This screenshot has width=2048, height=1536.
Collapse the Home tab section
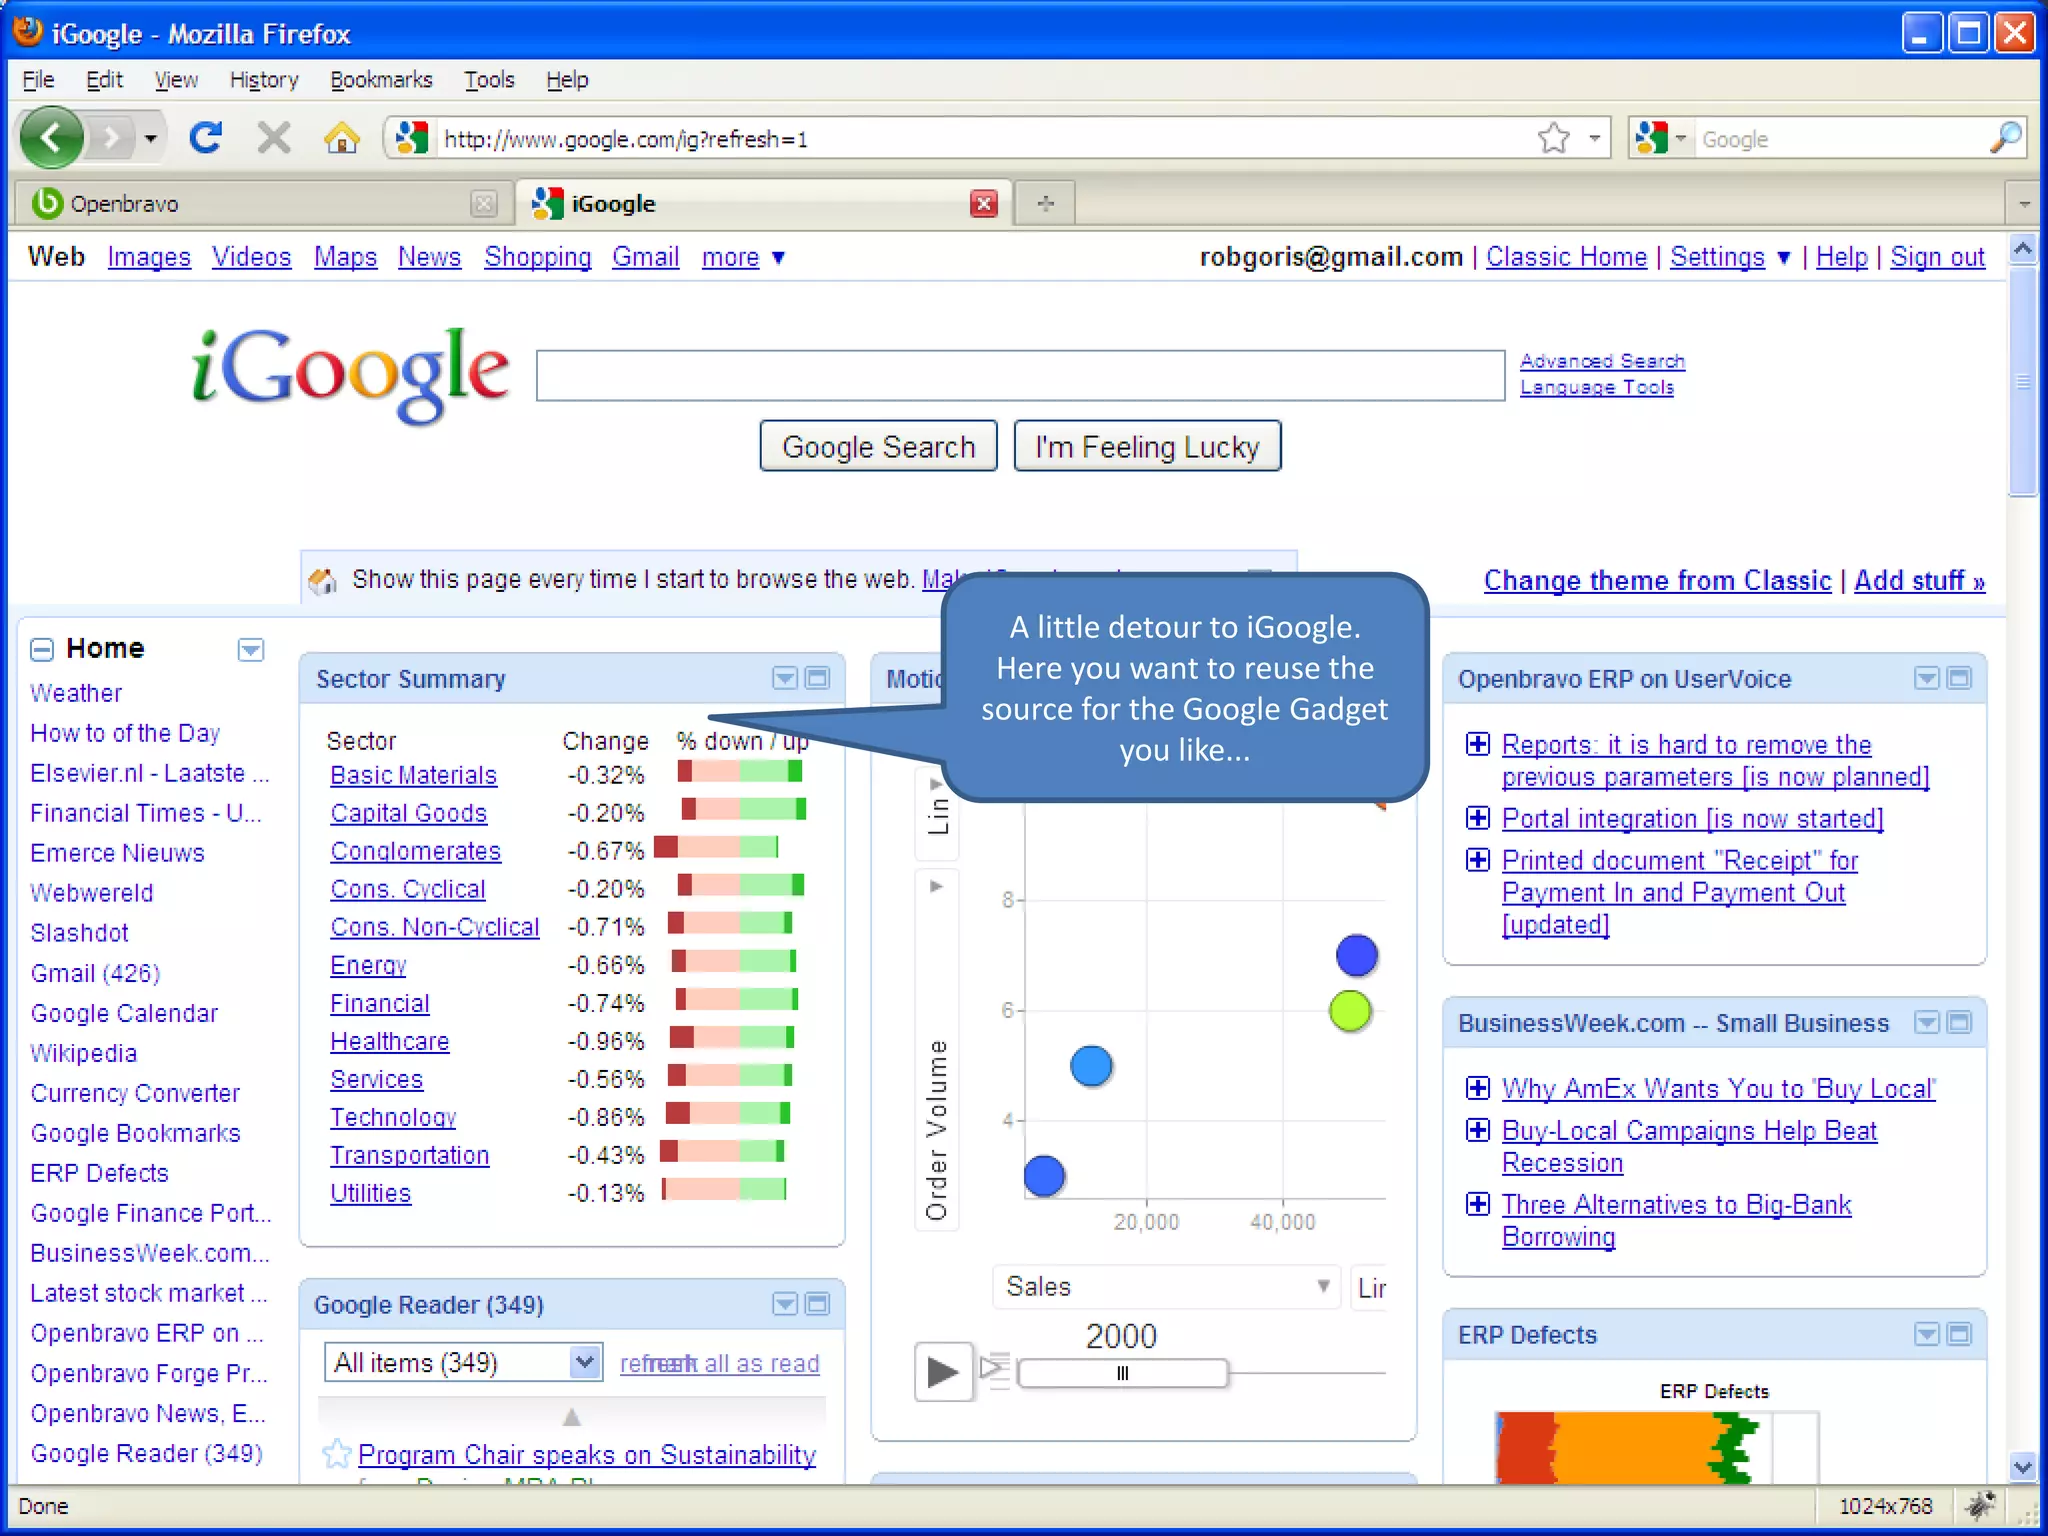click(42, 650)
